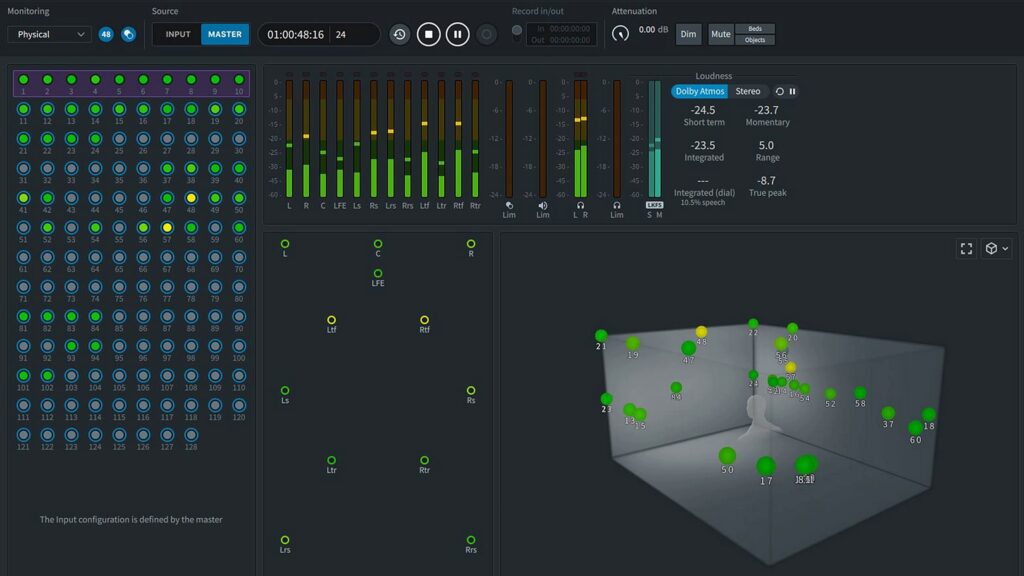1024x576 pixels.
Task: Pause loudness metering with the pause icon
Action: 794,91
